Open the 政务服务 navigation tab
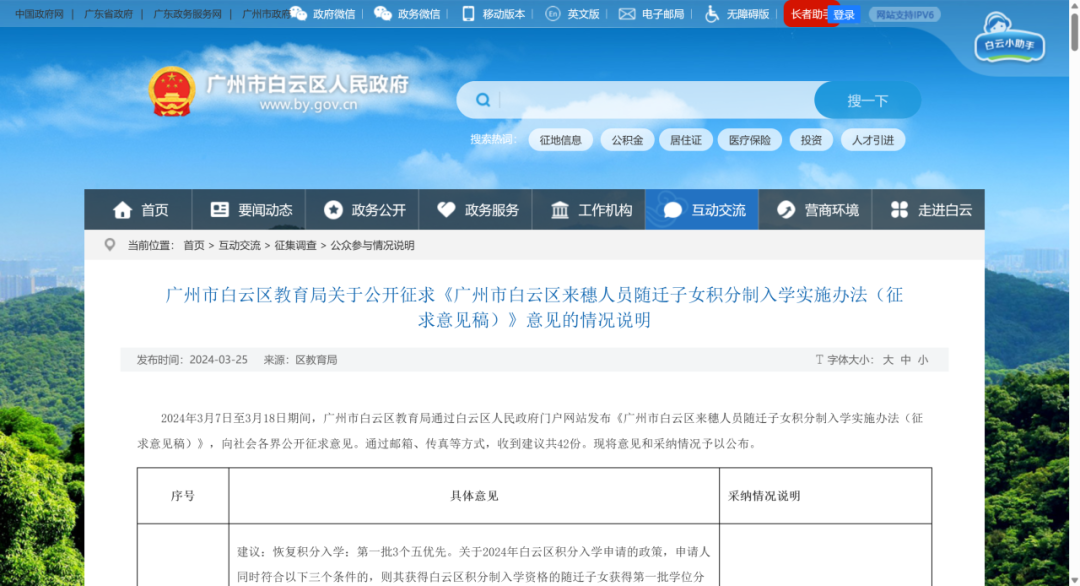 coord(476,209)
